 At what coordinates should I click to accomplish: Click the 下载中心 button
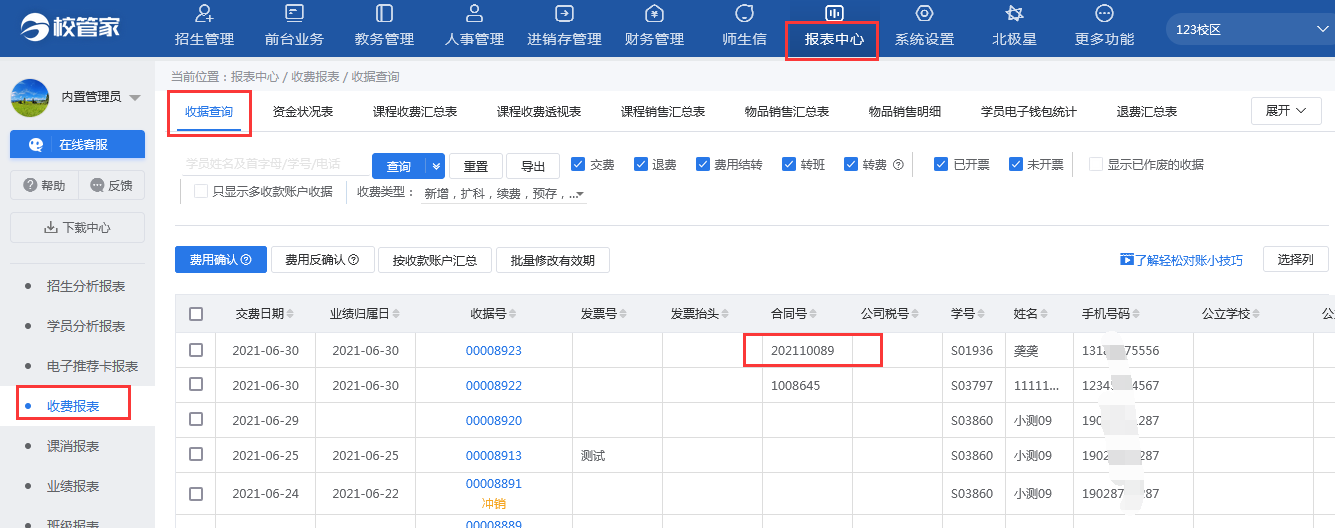pyautogui.click(x=78, y=227)
